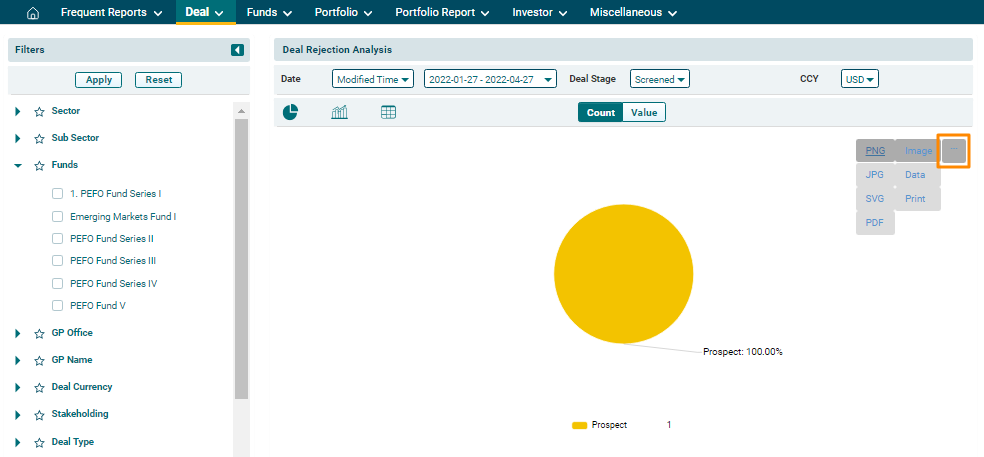Switch to bar chart view icon
This screenshot has height=457, width=984.
pyautogui.click(x=339, y=112)
